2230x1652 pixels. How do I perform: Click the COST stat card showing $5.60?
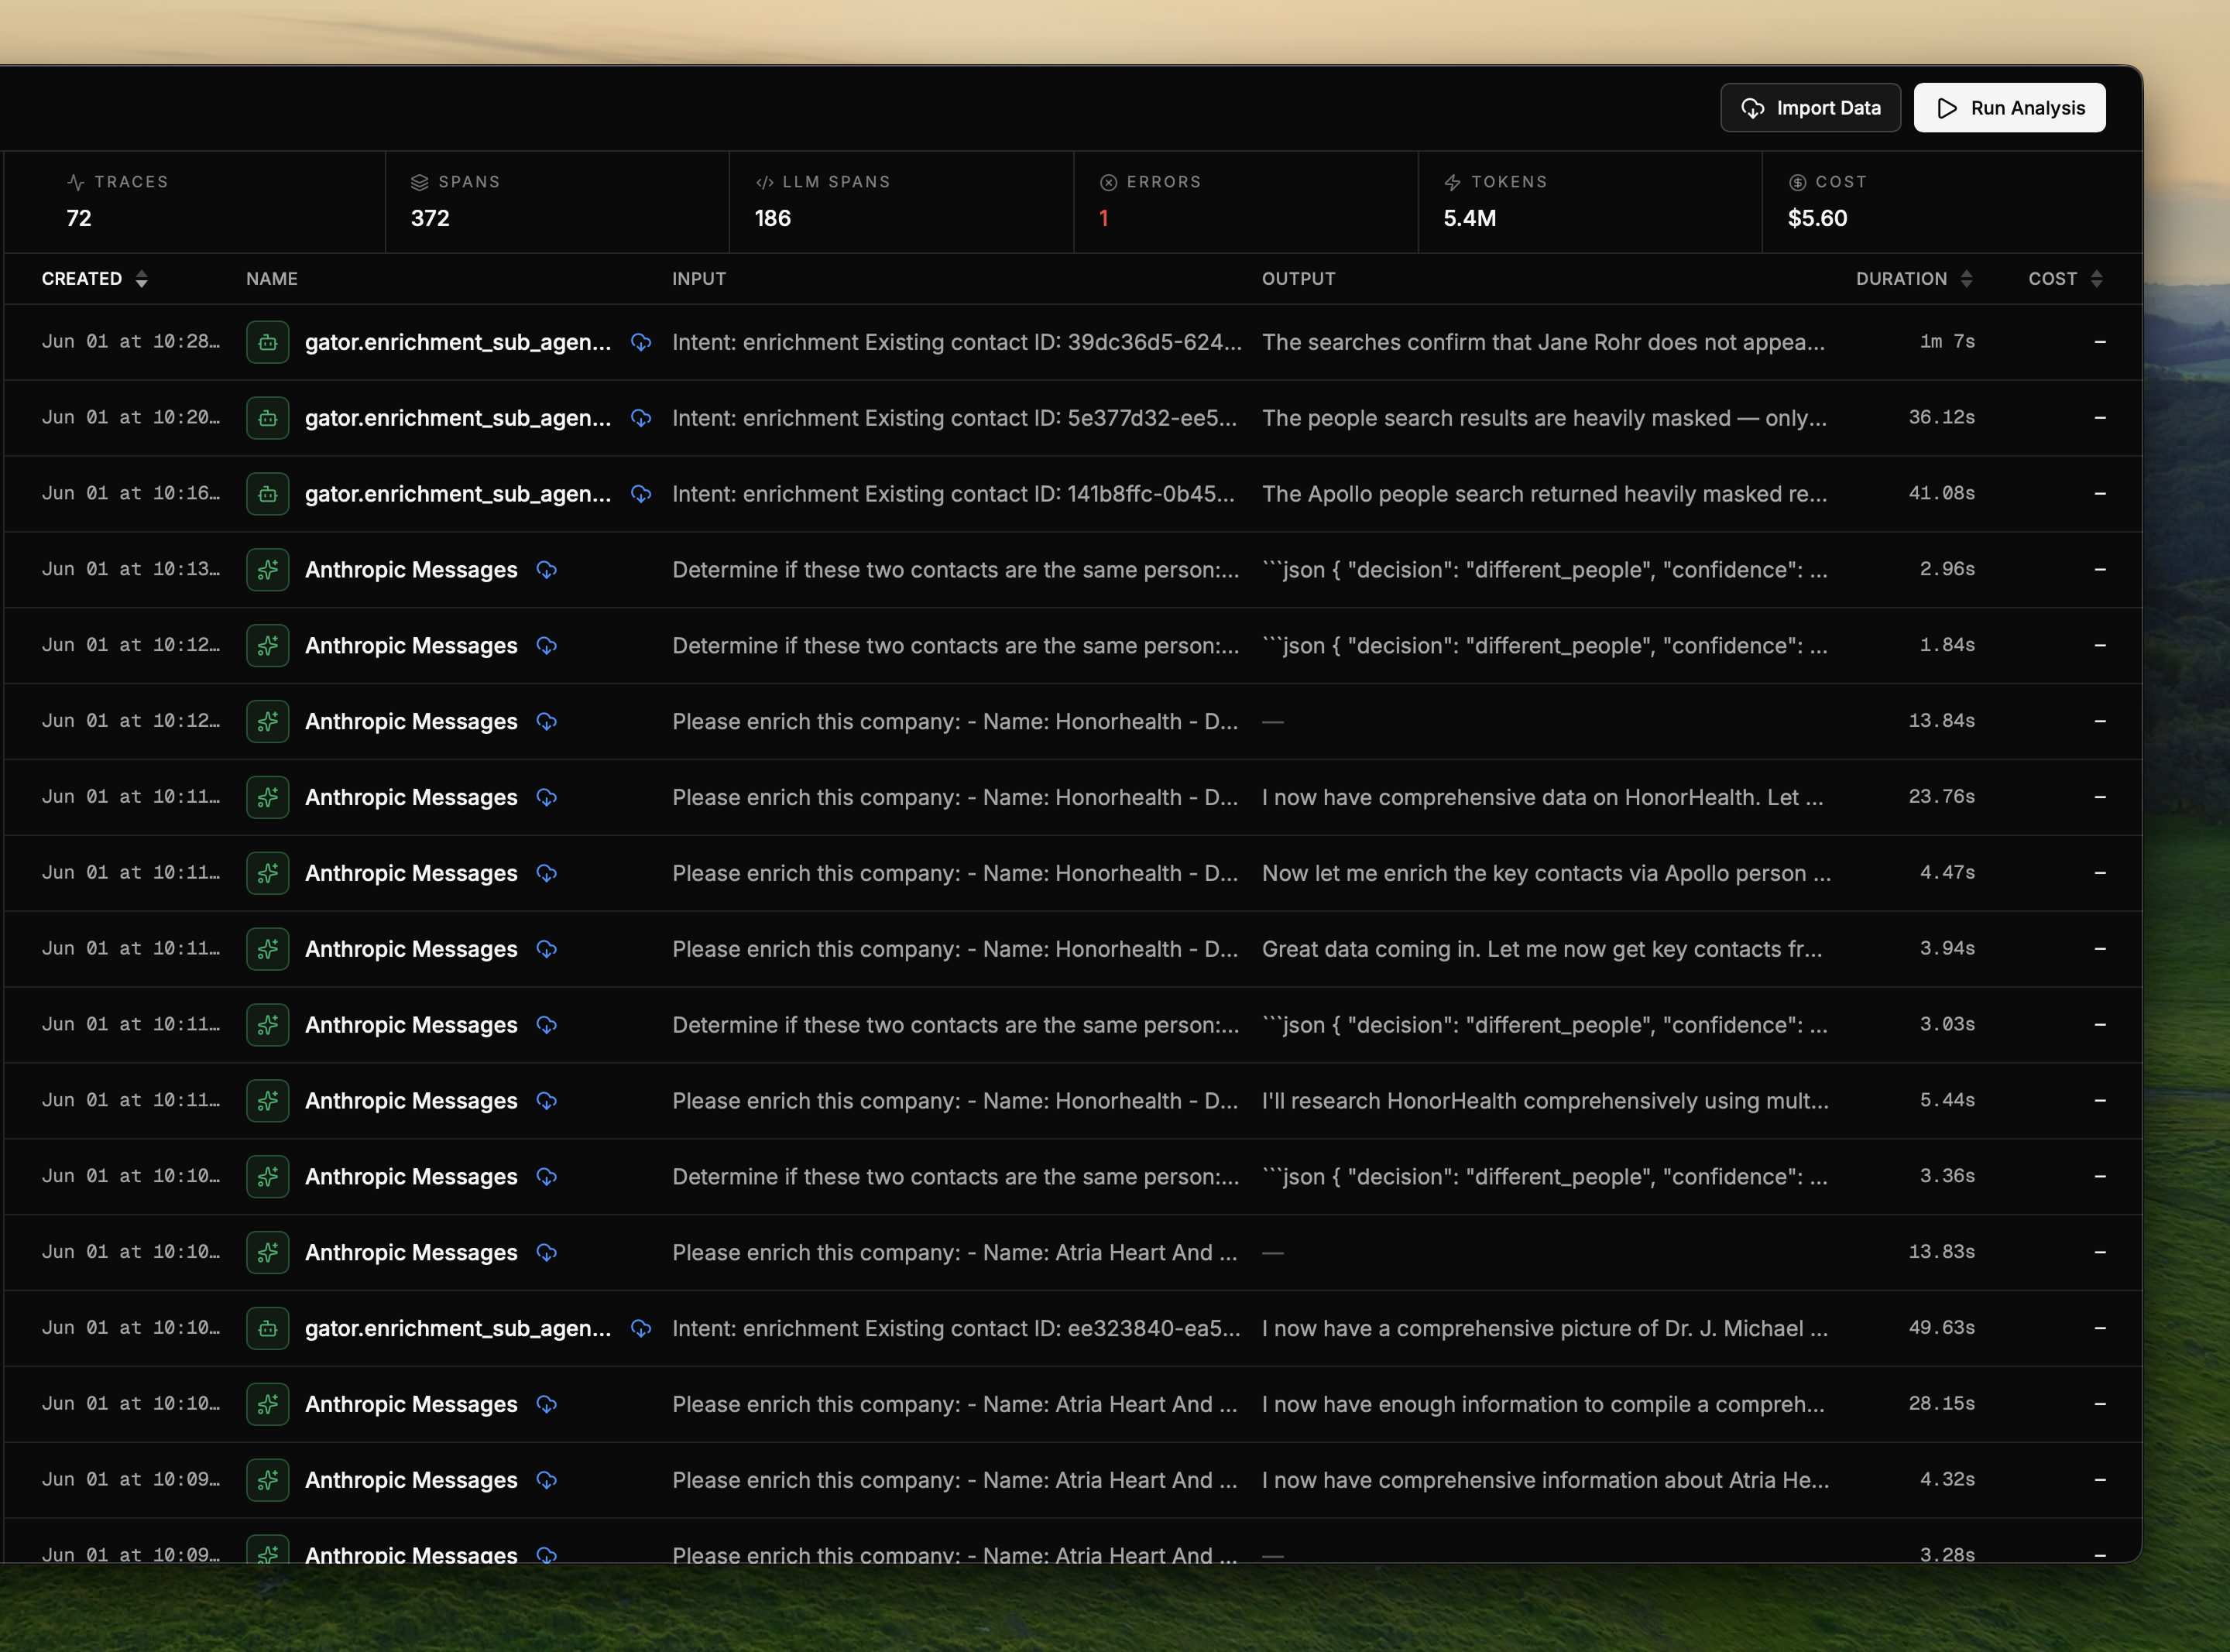[x=1951, y=201]
